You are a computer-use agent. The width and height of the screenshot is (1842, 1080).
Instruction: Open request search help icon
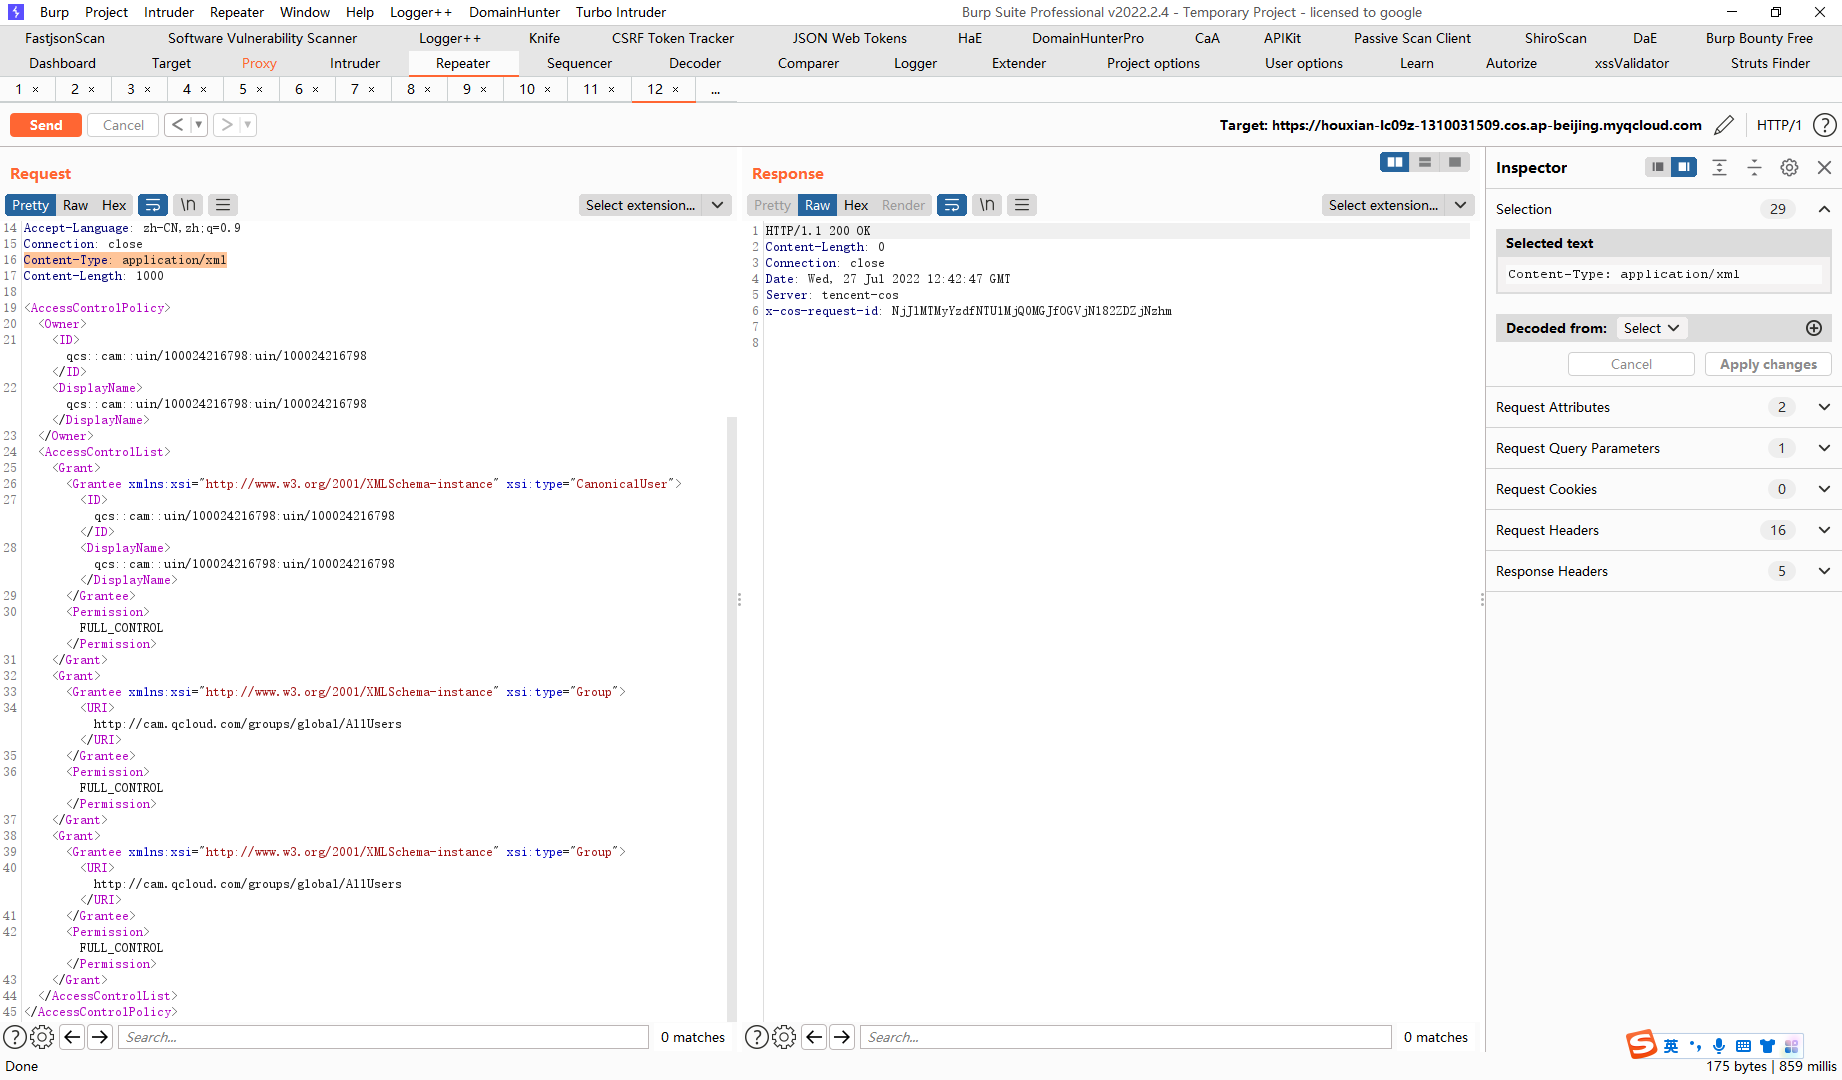[15, 1037]
